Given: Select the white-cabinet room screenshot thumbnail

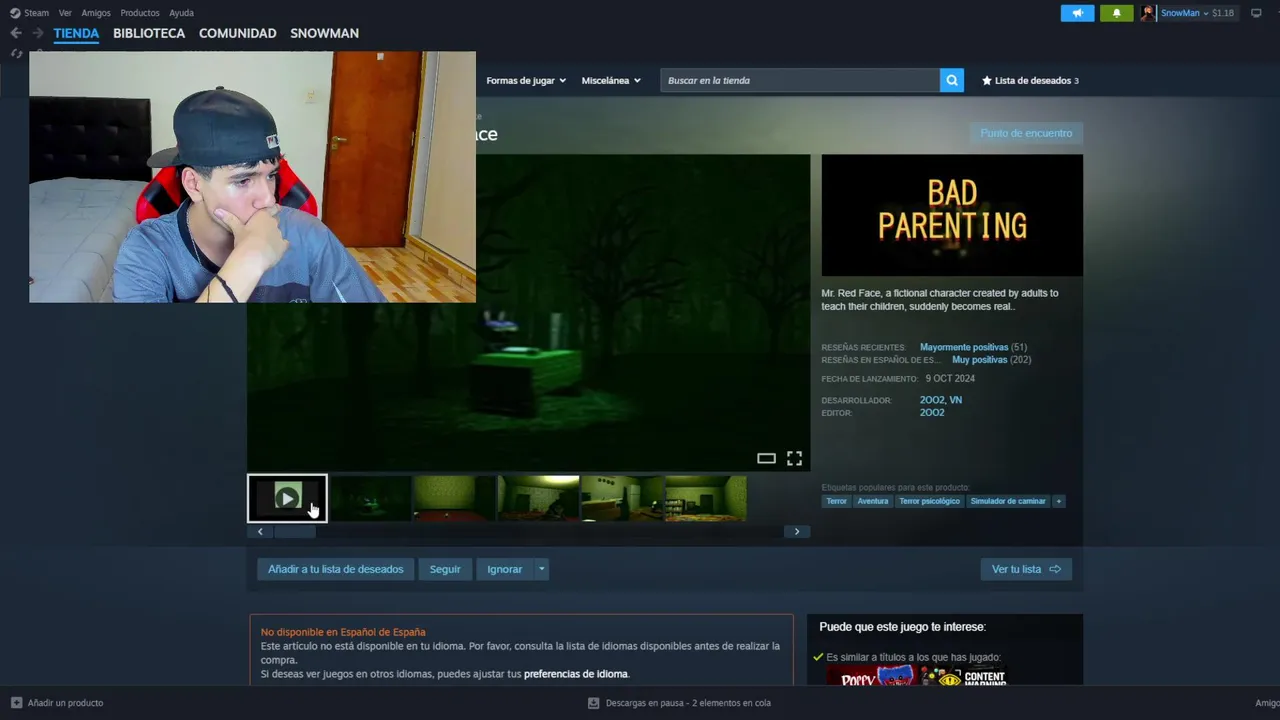Looking at the screenshot, I should (x=622, y=498).
